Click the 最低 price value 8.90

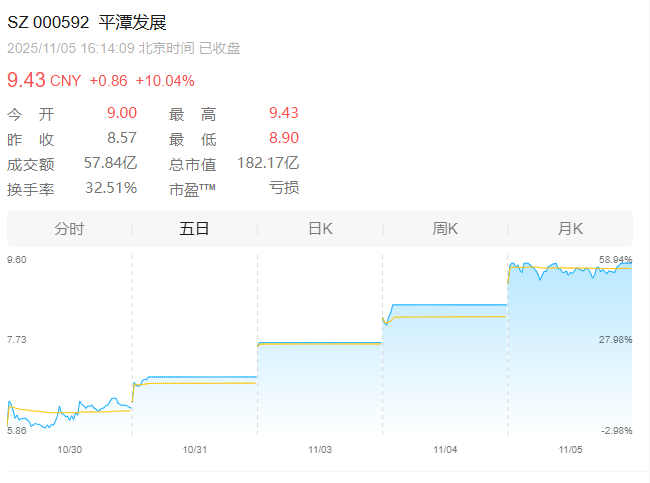tap(283, 138)
